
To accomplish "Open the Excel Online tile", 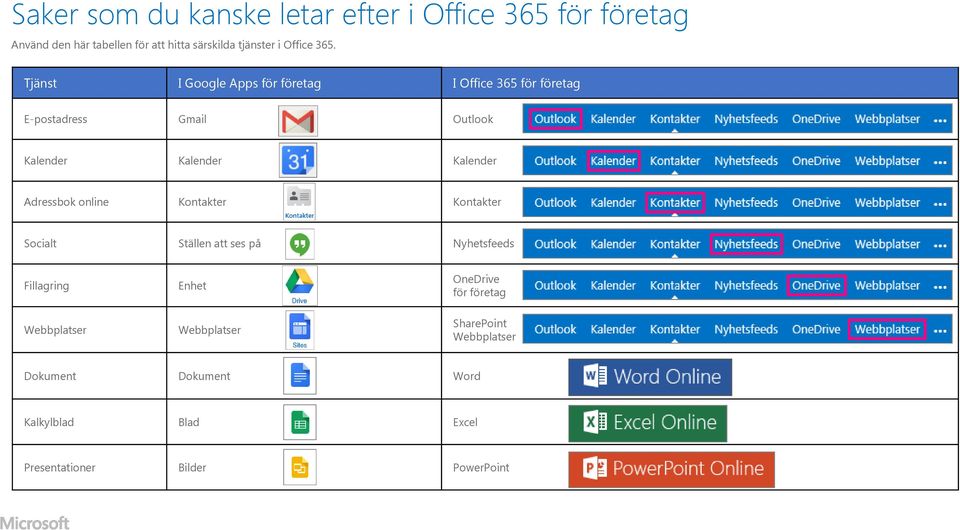I will 648,423.
